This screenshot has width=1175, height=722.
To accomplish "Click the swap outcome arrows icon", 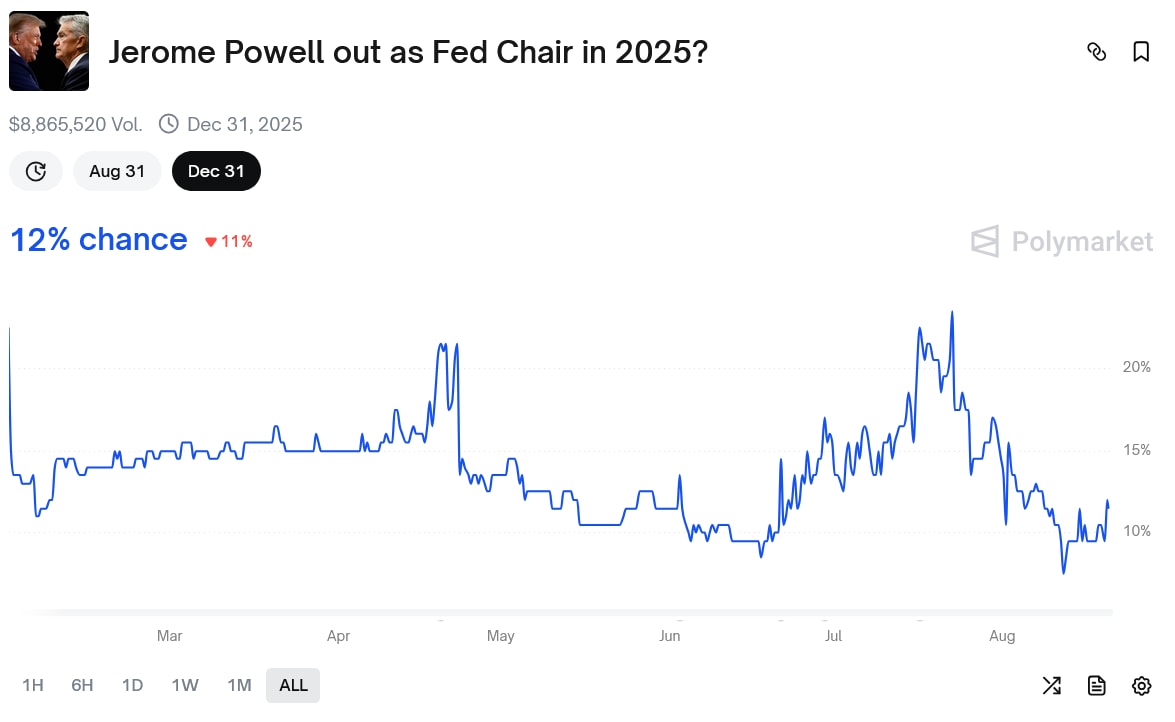I will click(1052, 685).
